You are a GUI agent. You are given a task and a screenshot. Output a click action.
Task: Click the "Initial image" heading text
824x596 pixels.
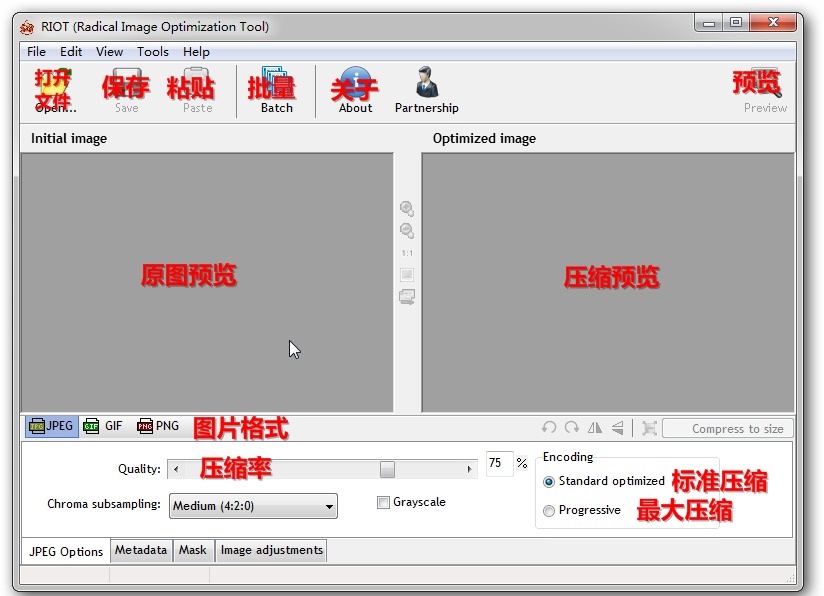[69, 139]
